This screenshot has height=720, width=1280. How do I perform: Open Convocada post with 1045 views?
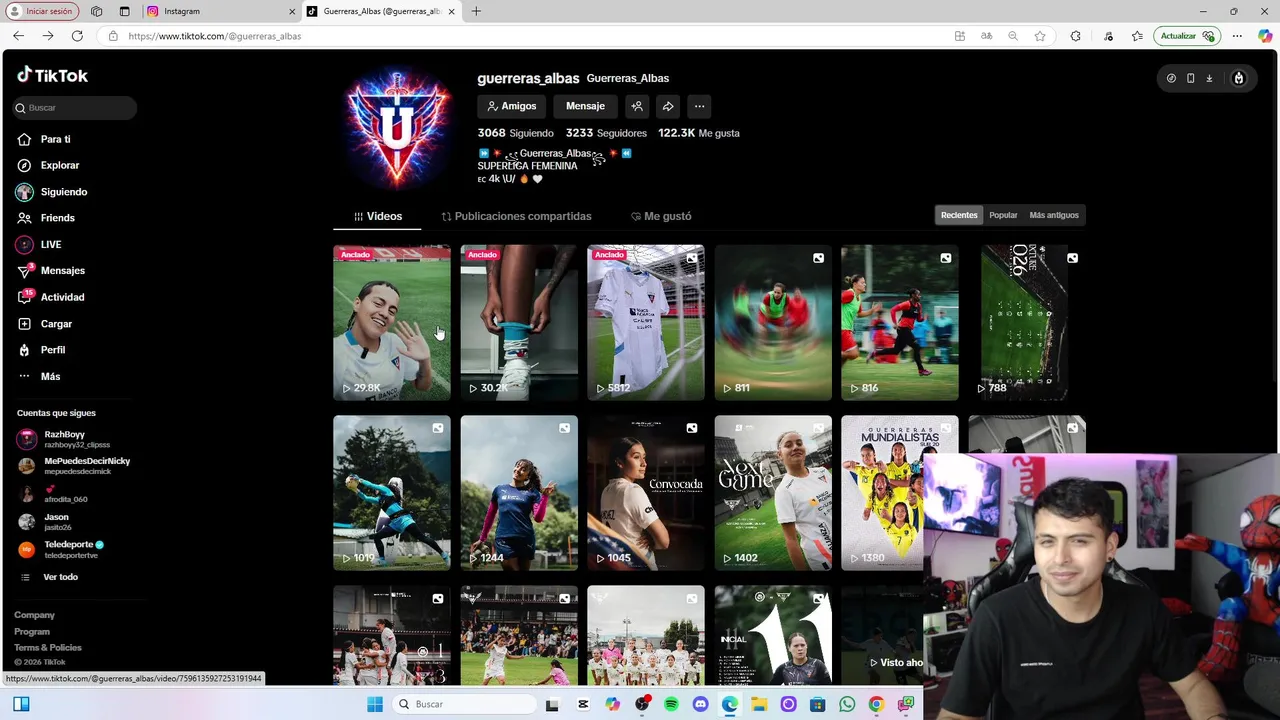click(x=646, y=493)
